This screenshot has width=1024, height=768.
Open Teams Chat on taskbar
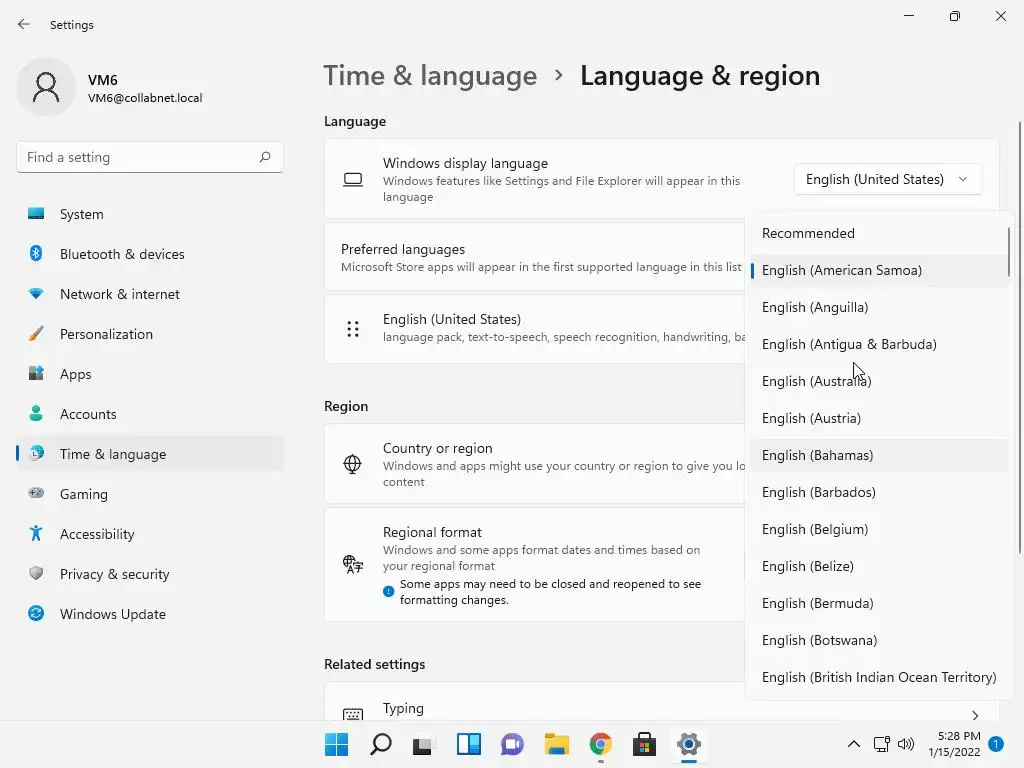(512, 744)
